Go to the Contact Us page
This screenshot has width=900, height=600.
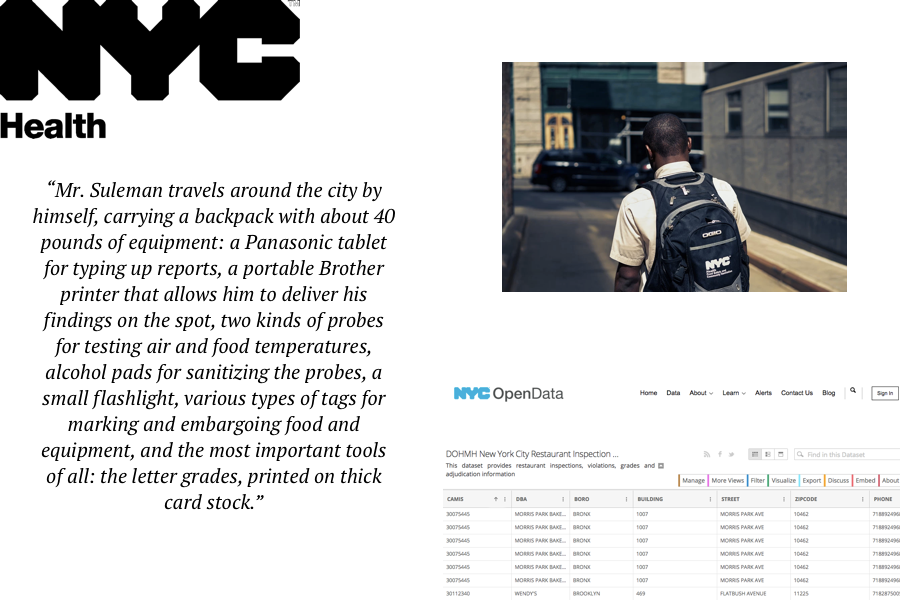pos(797,393)
